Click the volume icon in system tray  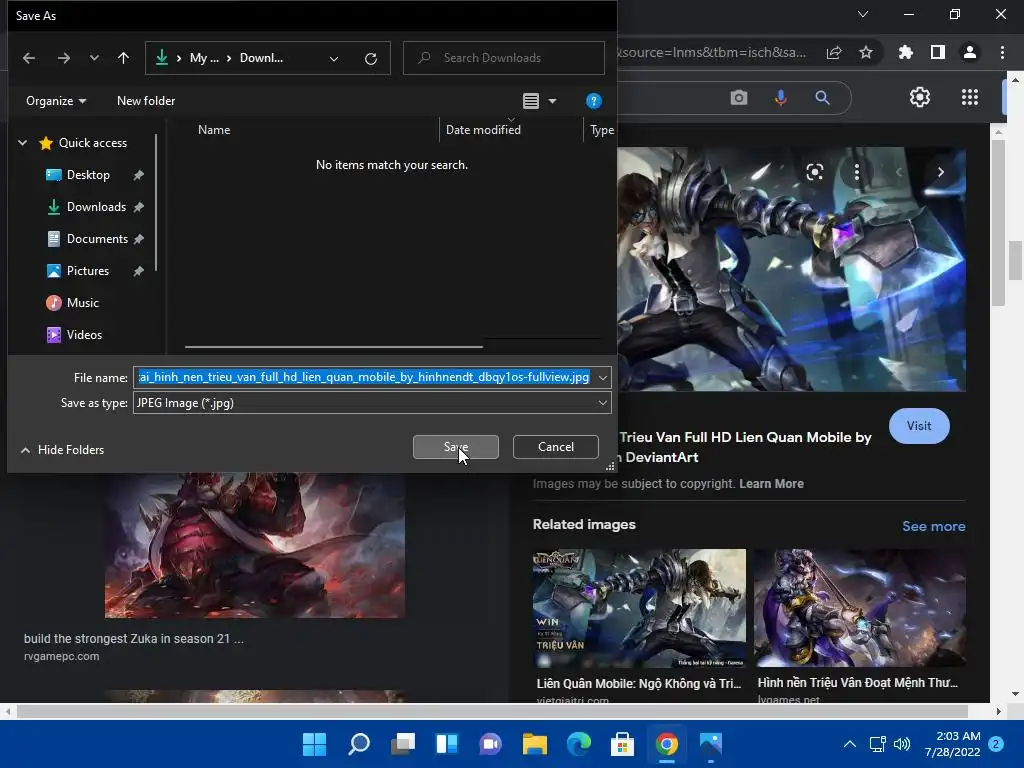coord(902,744)
